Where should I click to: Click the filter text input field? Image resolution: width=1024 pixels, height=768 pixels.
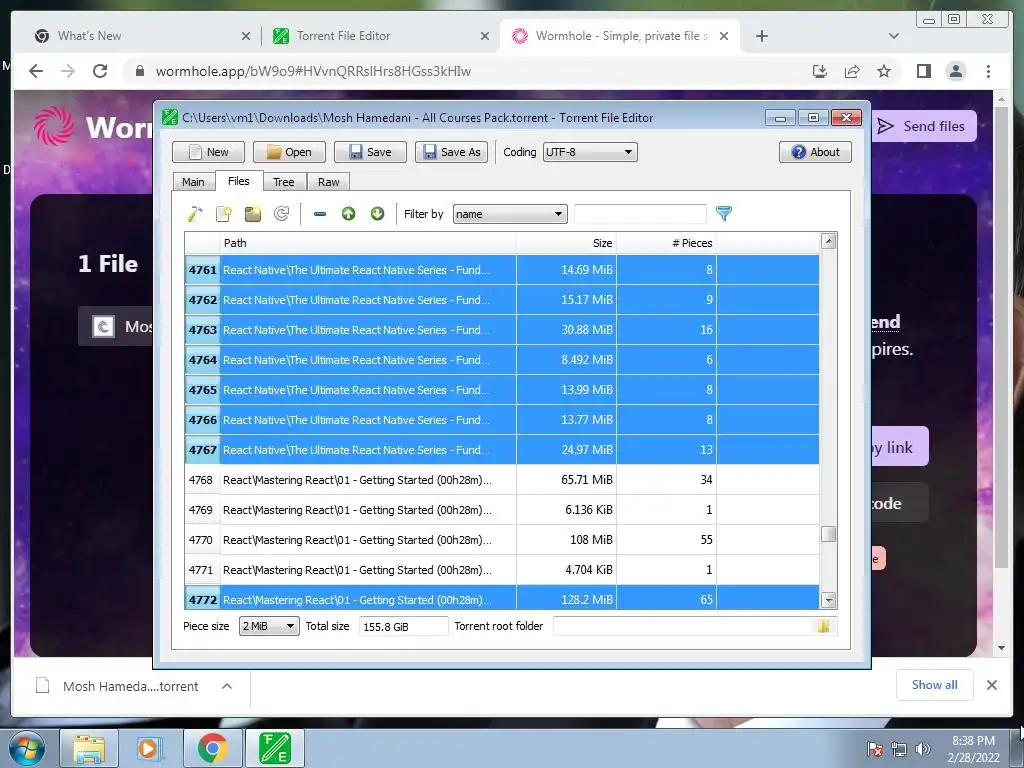tap(640, 214)
